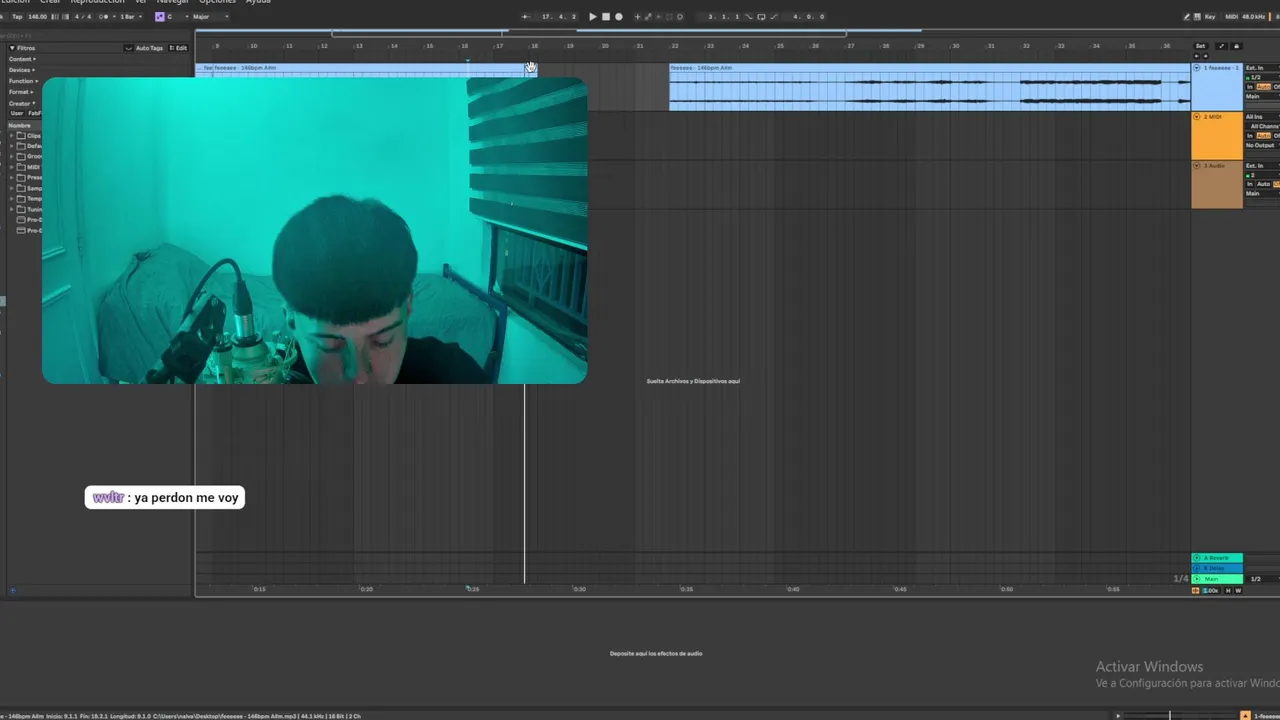Select the User creator tag
The width and height of the screenshot is (1280, 720).
point(16,113)
